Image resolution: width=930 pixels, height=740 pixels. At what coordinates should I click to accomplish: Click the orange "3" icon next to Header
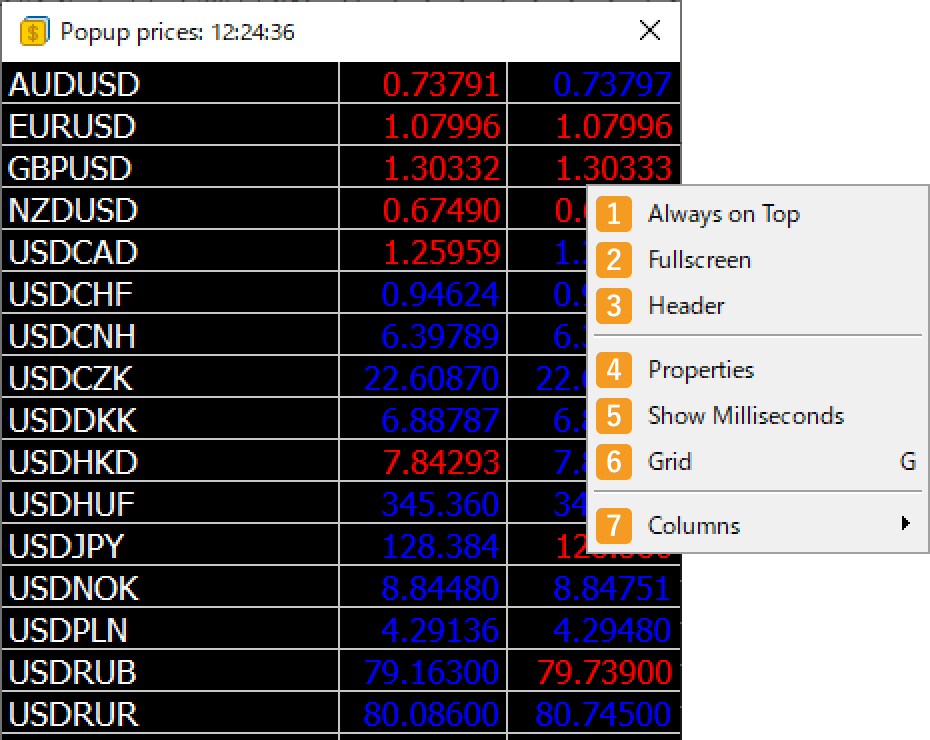click(613, 305)
